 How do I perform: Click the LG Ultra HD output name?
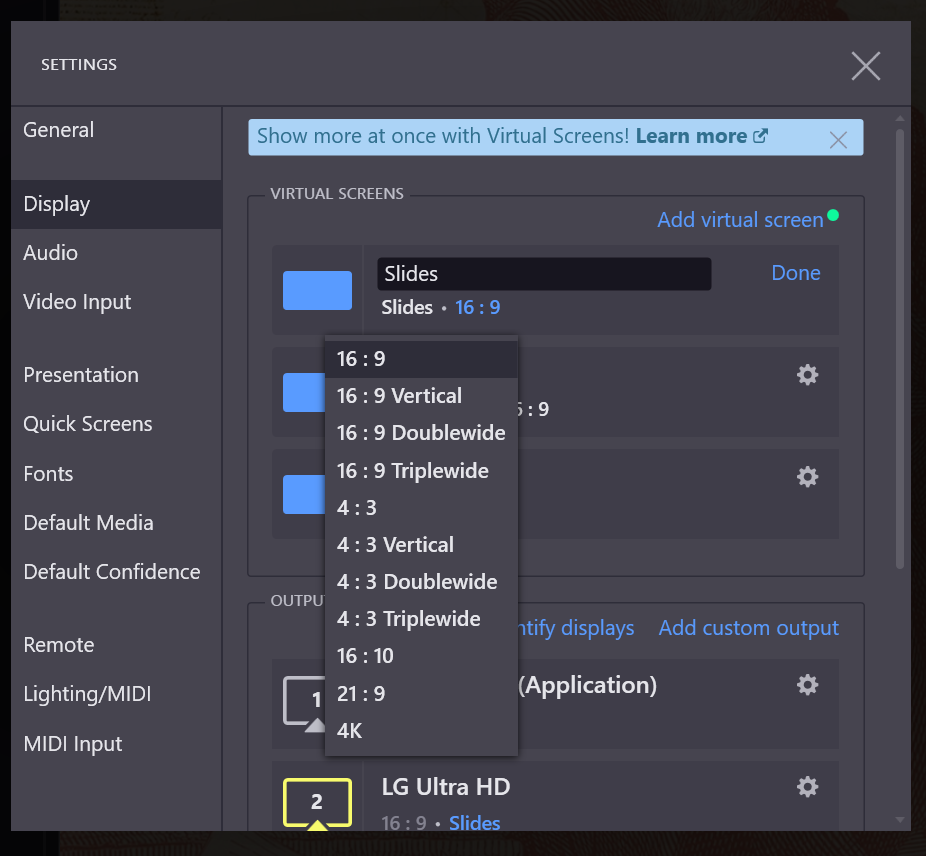[x=446, y=787]
